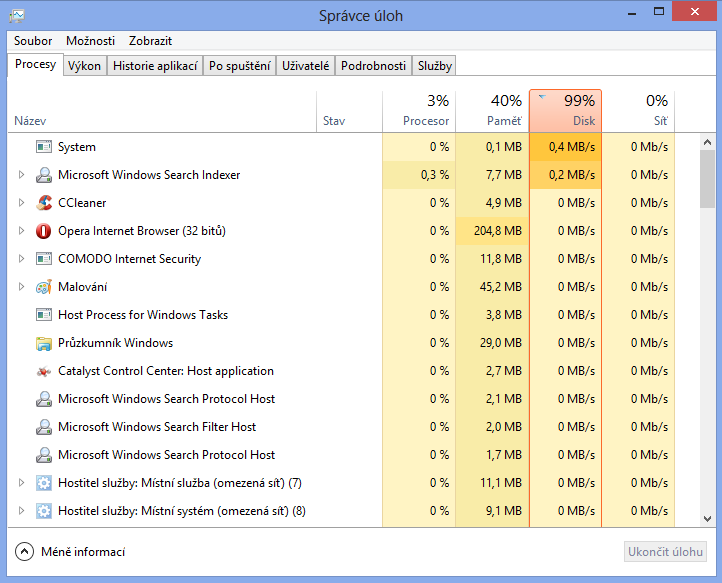Click the Ukončit úlohu button
Viewport: 722px width, 583px height.
click(x=665, y=552)
